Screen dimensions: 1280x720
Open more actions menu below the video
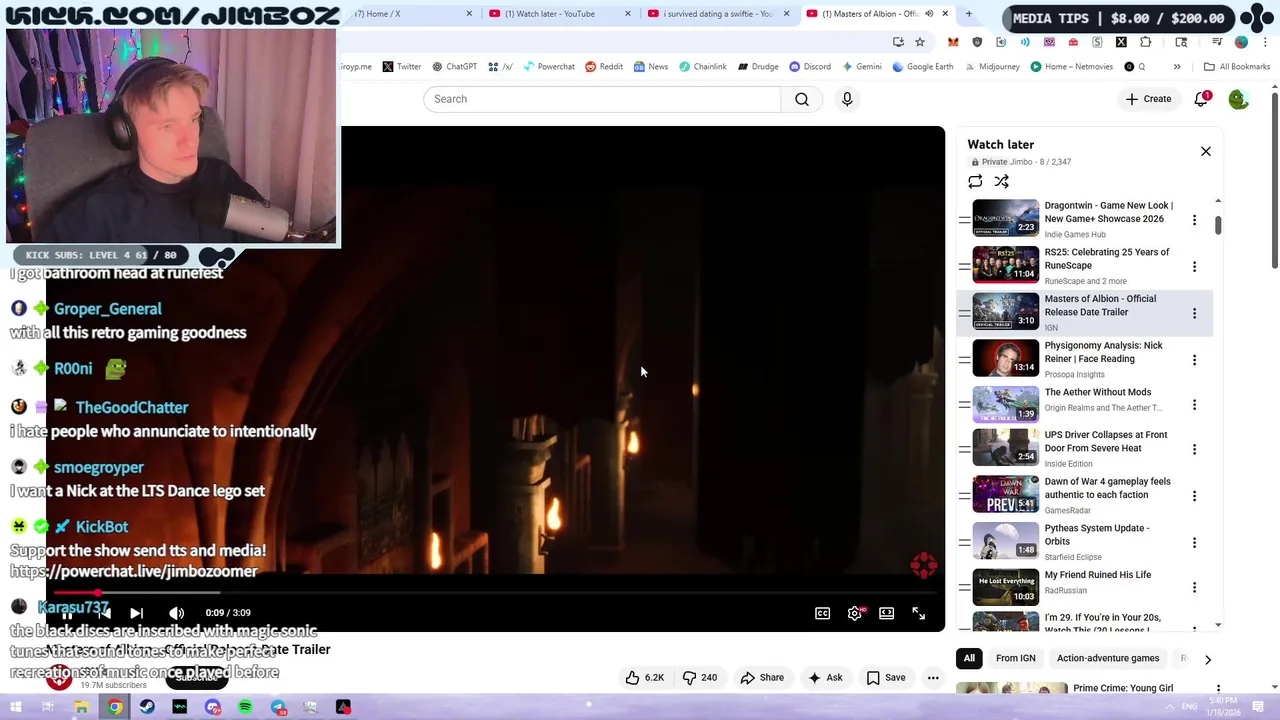pos(933,678)
